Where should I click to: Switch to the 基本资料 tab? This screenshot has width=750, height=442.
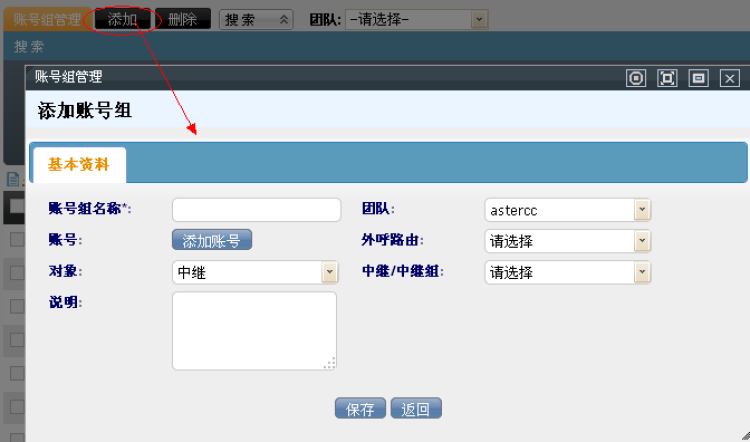point(78,165)
